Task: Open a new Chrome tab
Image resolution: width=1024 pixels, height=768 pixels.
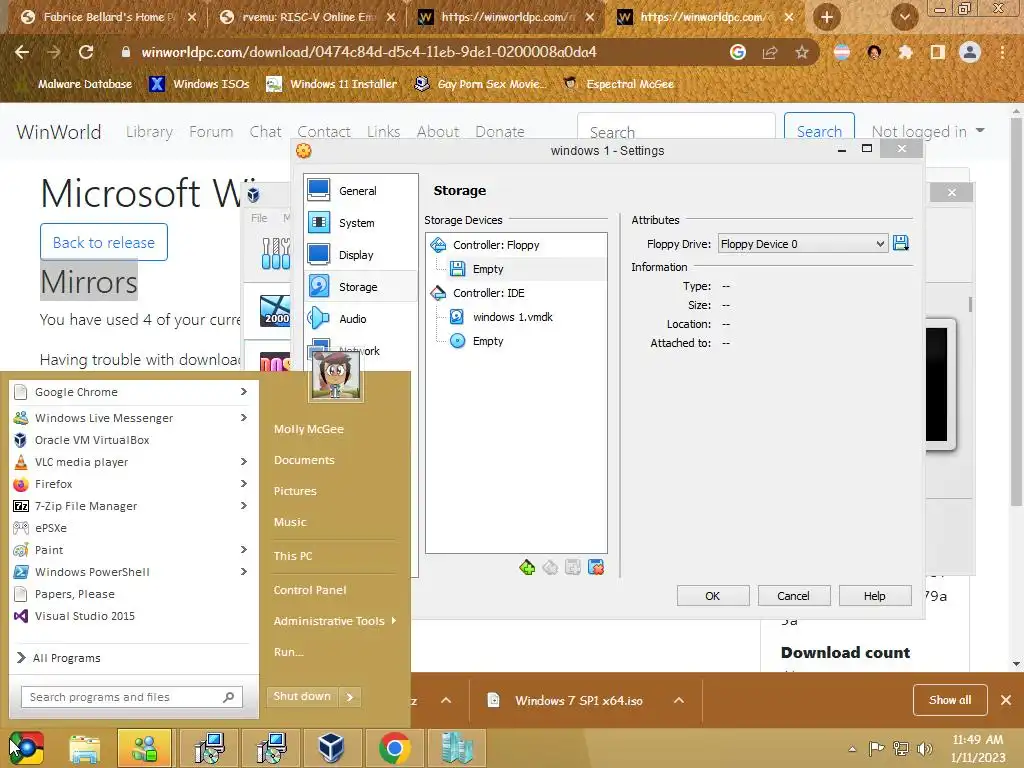Action: coord(827,17)
